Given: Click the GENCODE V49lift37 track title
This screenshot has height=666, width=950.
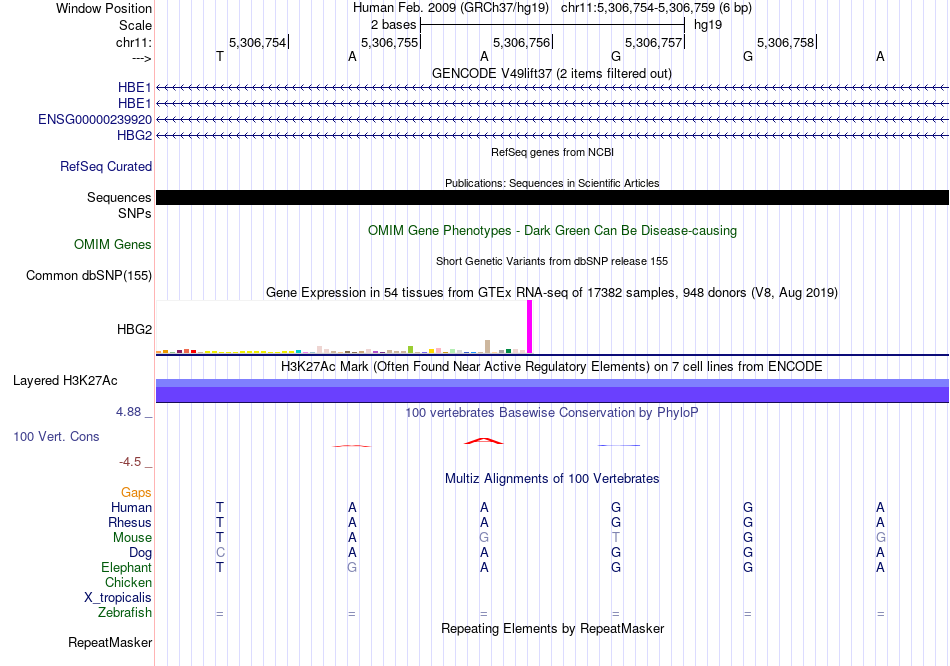Looking at the screenshot, I should click(552, 73).
